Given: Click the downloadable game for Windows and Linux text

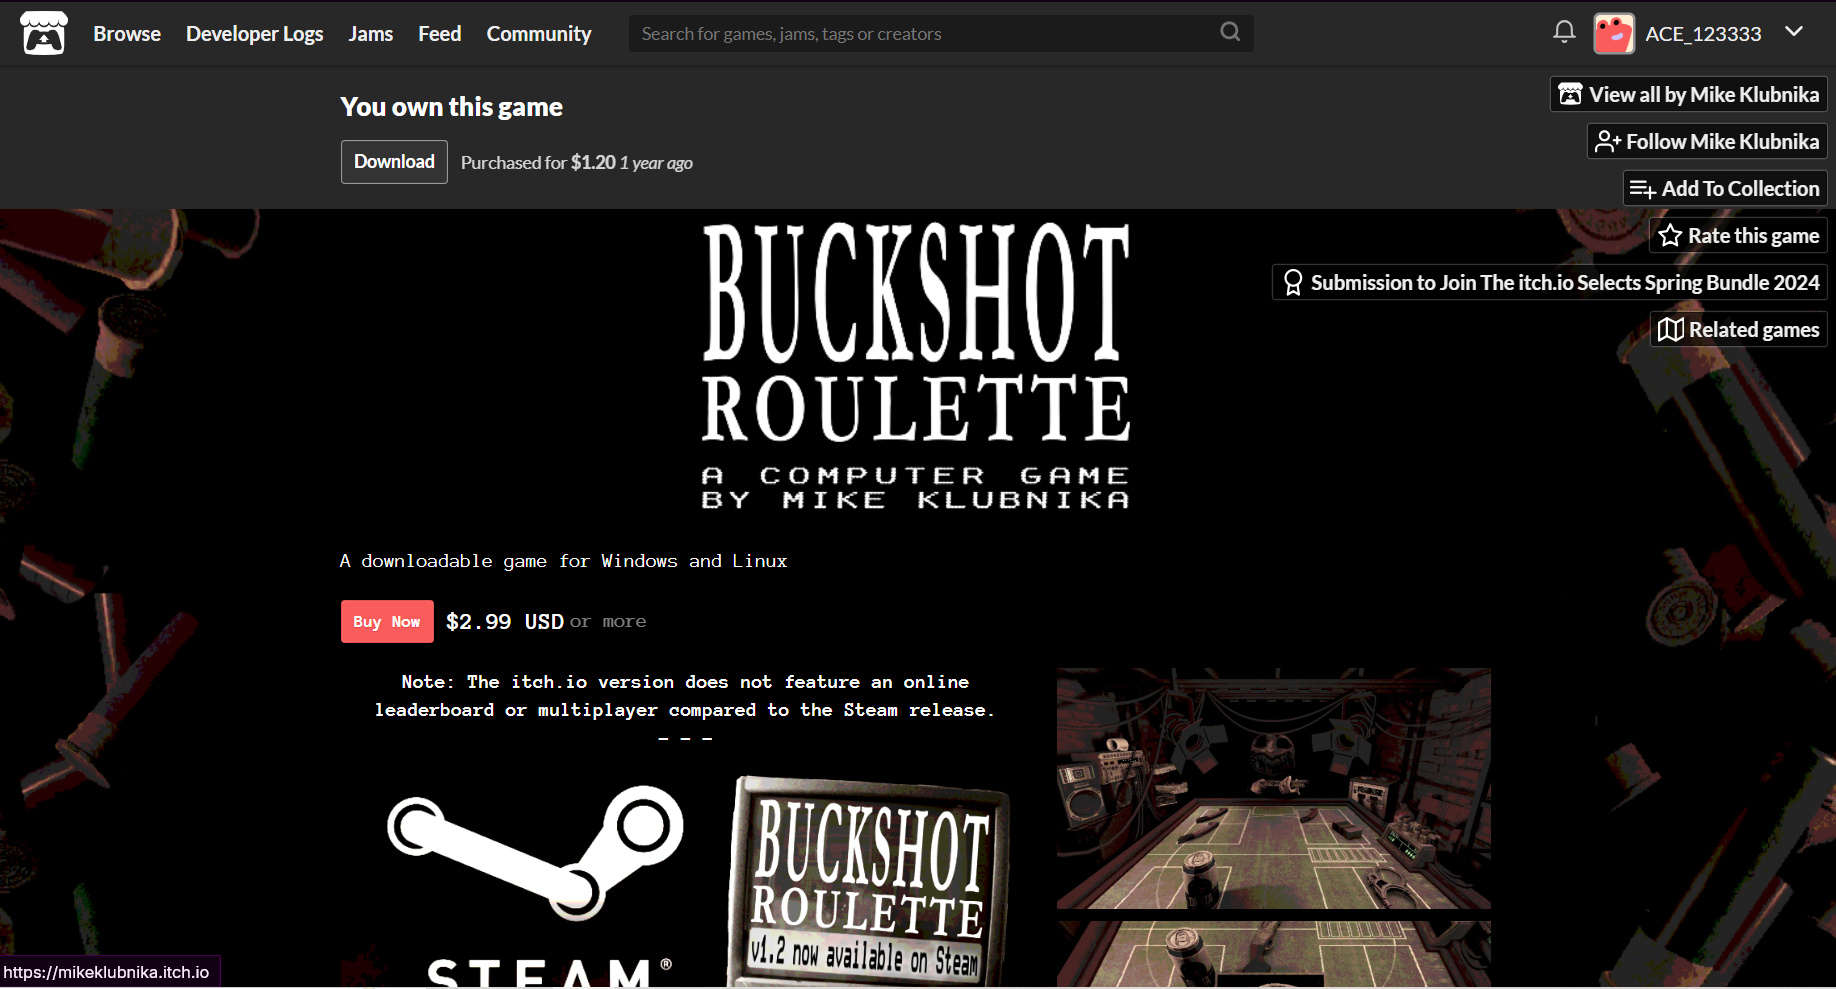Looking at the screenshot, I should coord(563,561).
